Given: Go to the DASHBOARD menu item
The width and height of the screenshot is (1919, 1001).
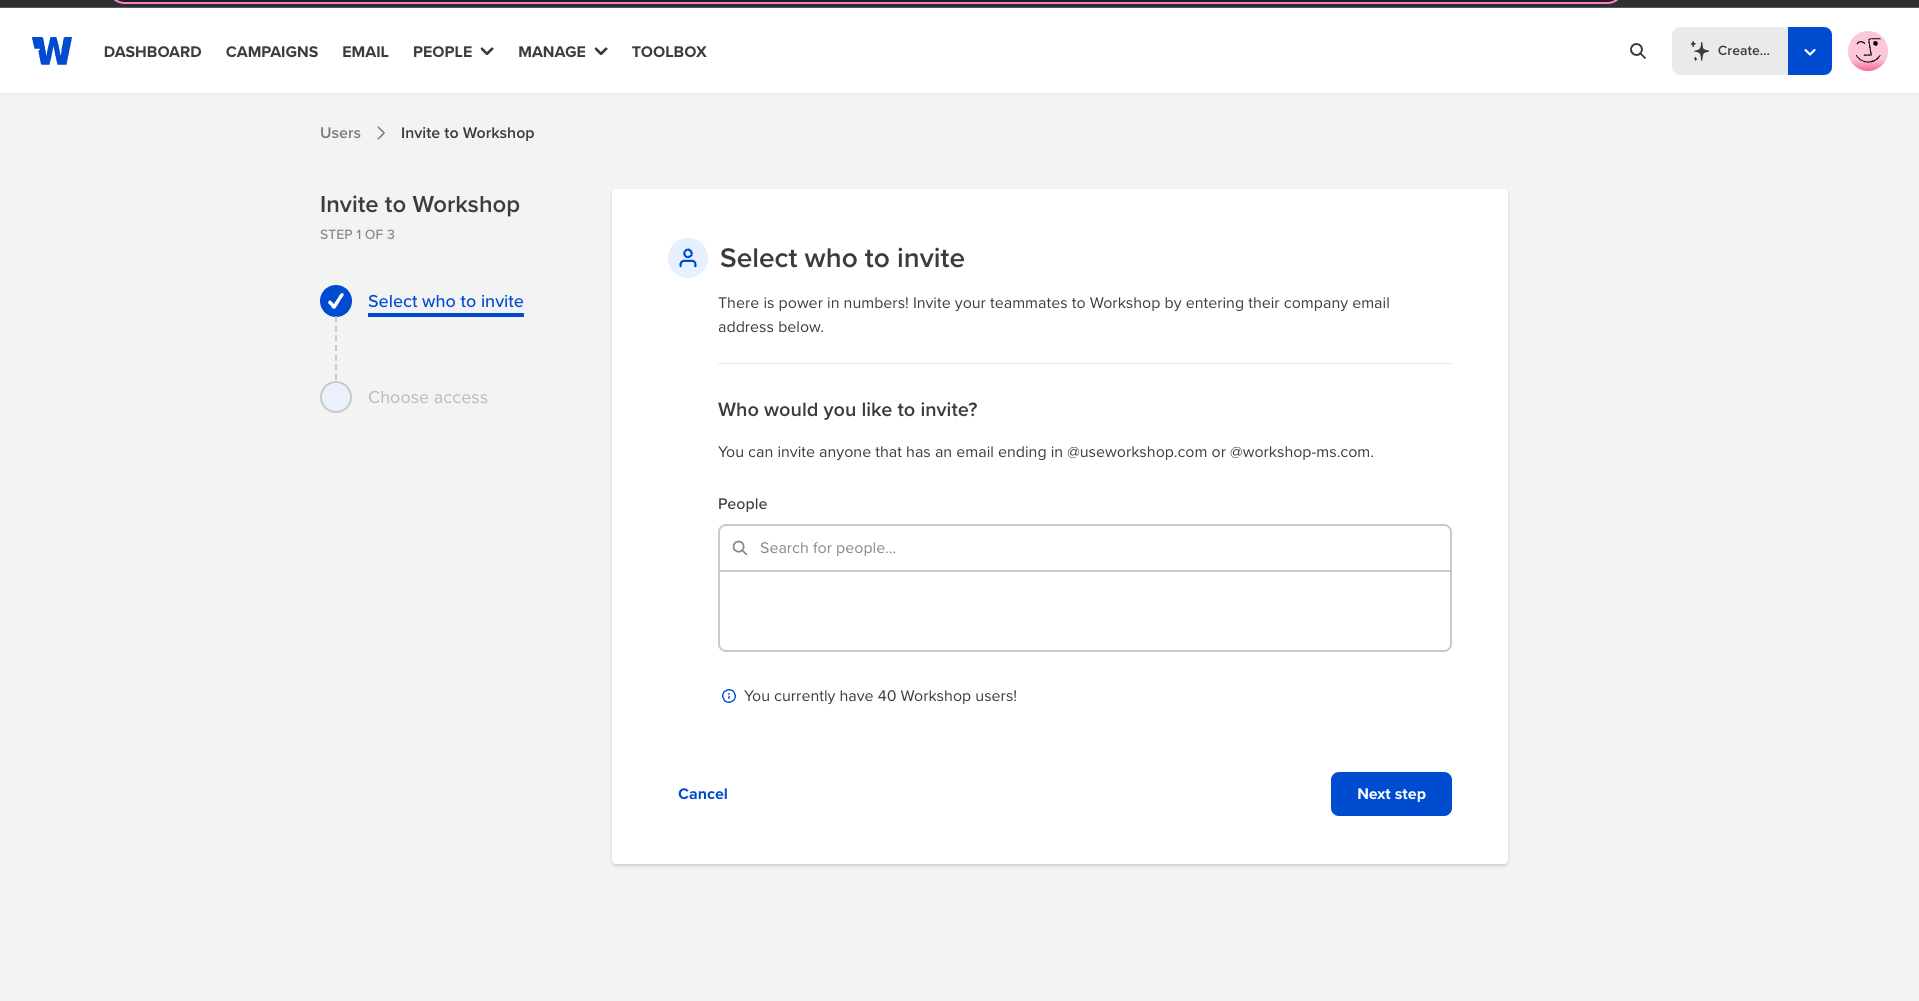Looking at the screenshot, I should [x=152, y=52].
